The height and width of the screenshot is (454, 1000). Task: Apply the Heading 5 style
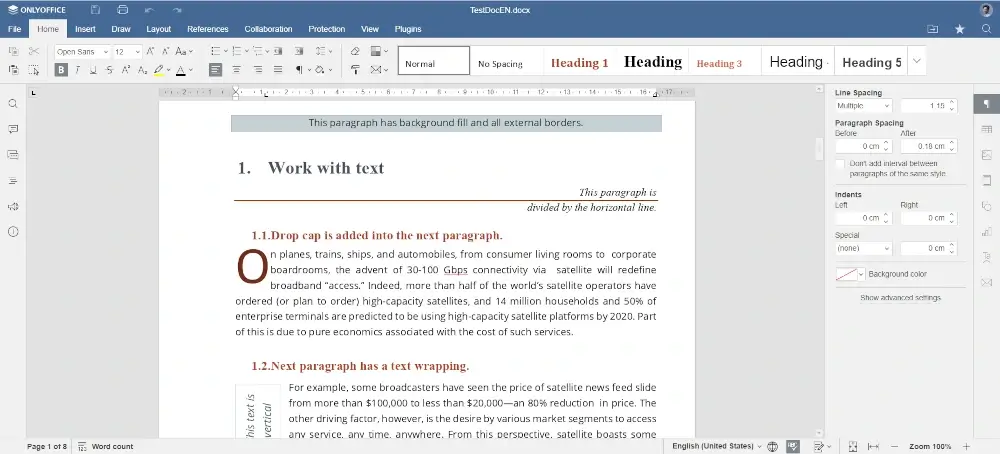[x=872, y=62]
